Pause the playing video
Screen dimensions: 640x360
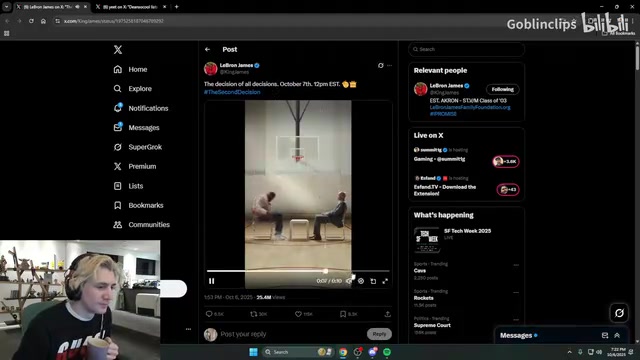click(211, 281)
